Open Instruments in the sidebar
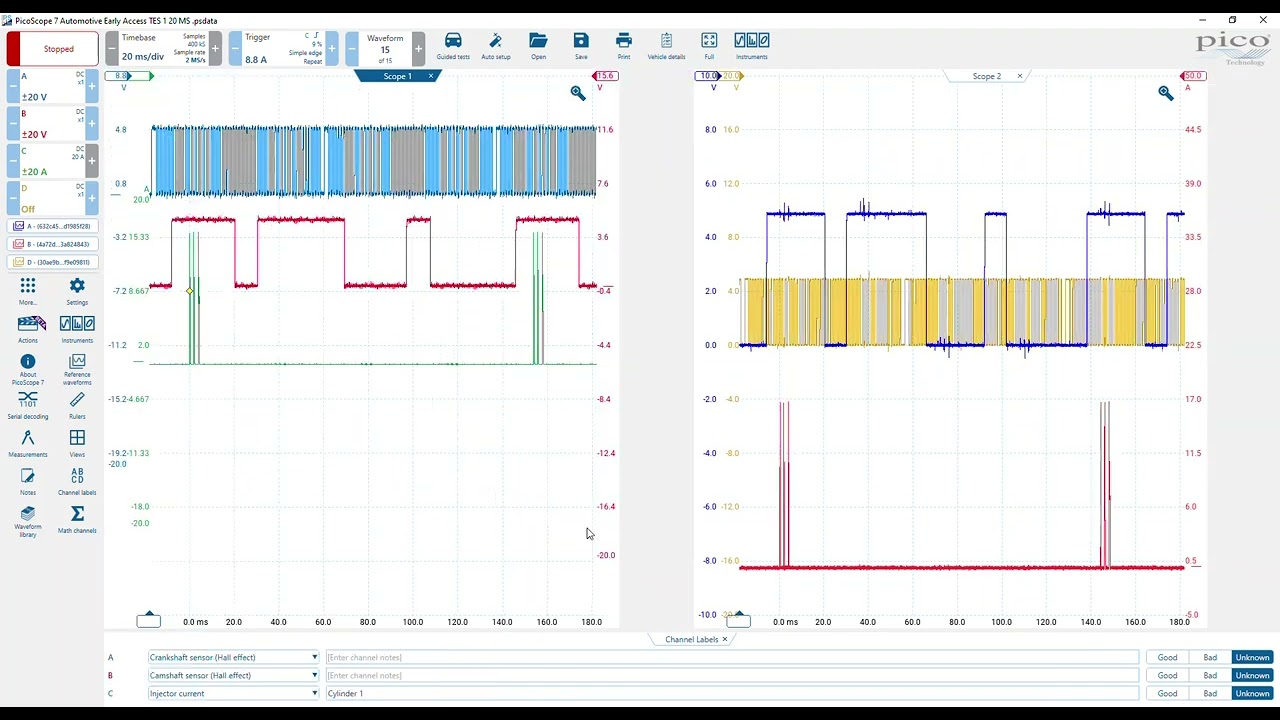Screen dimensions: 1280x720 tap(77, 329)
